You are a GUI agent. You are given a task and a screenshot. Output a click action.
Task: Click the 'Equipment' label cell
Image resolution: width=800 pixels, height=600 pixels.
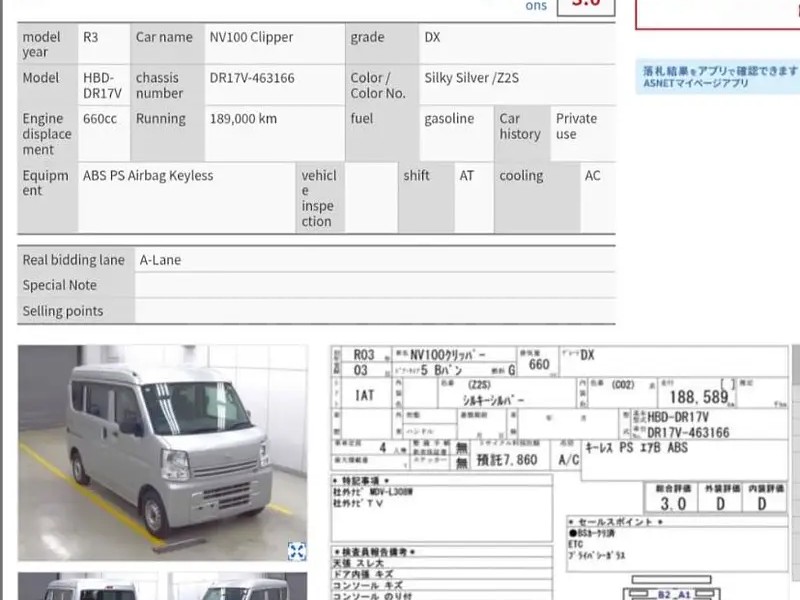47,198
